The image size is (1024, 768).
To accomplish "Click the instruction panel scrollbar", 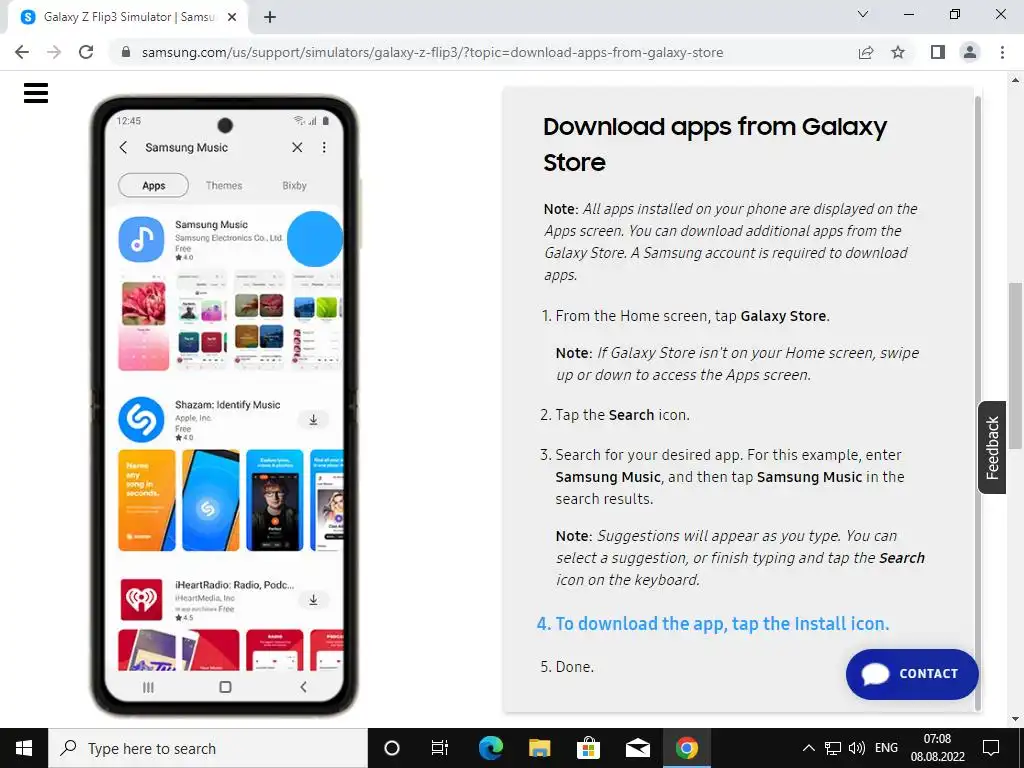I will pos(978,404).
